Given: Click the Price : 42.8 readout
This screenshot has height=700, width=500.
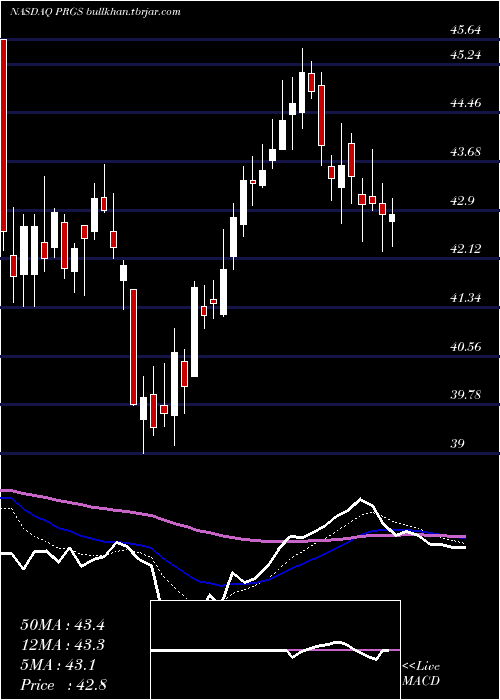Looking at the screenshot, I should pyautogui.click(x=62, y=685).
